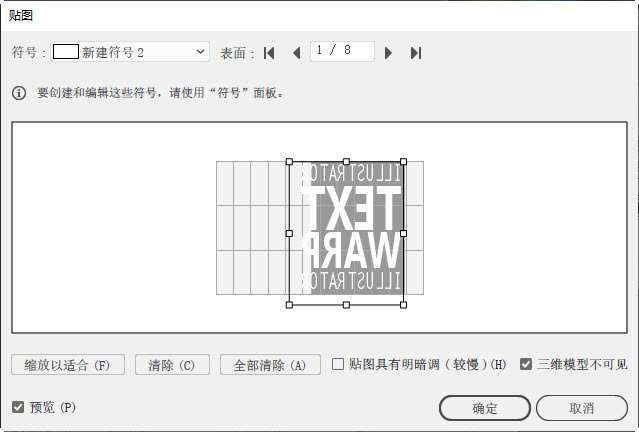Go to last surface
The image size is (639, 432).
416,53
